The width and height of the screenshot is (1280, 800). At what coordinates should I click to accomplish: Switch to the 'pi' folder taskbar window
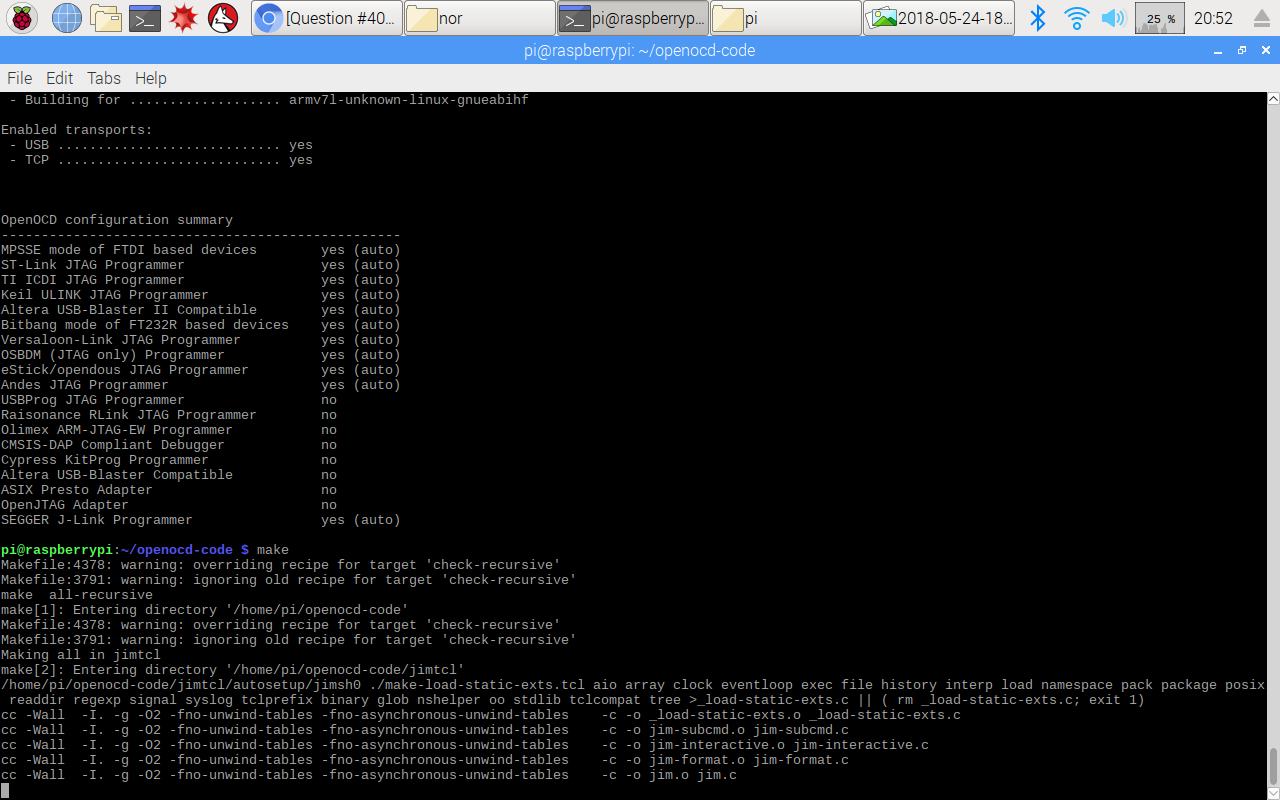tap(786, 18)
